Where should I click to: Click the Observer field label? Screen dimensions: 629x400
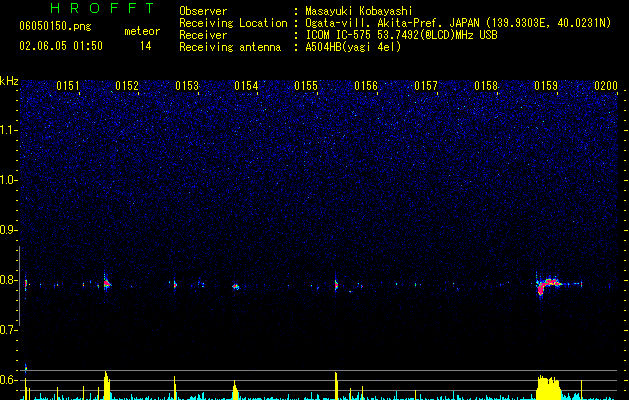203,11
